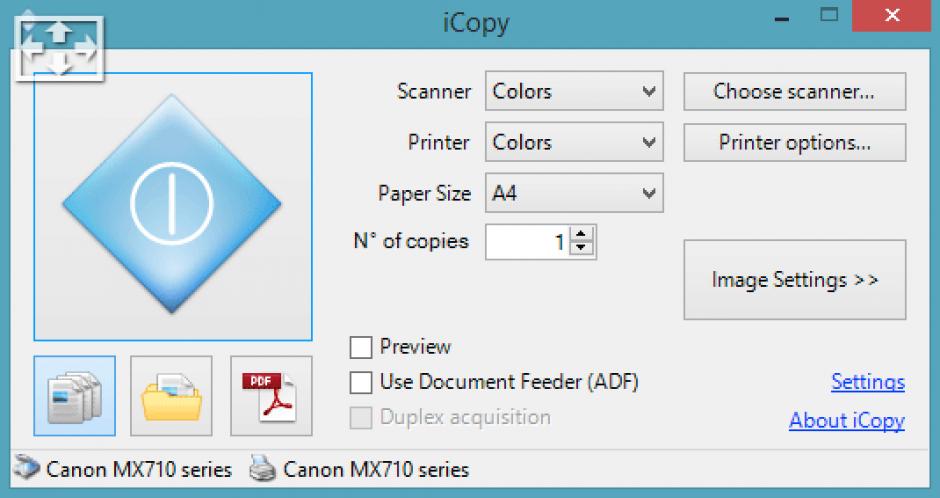Viewport: 940px width, 498px height.
Task: Increase number of copies with up arrow
Action: (x=581, y=234)
